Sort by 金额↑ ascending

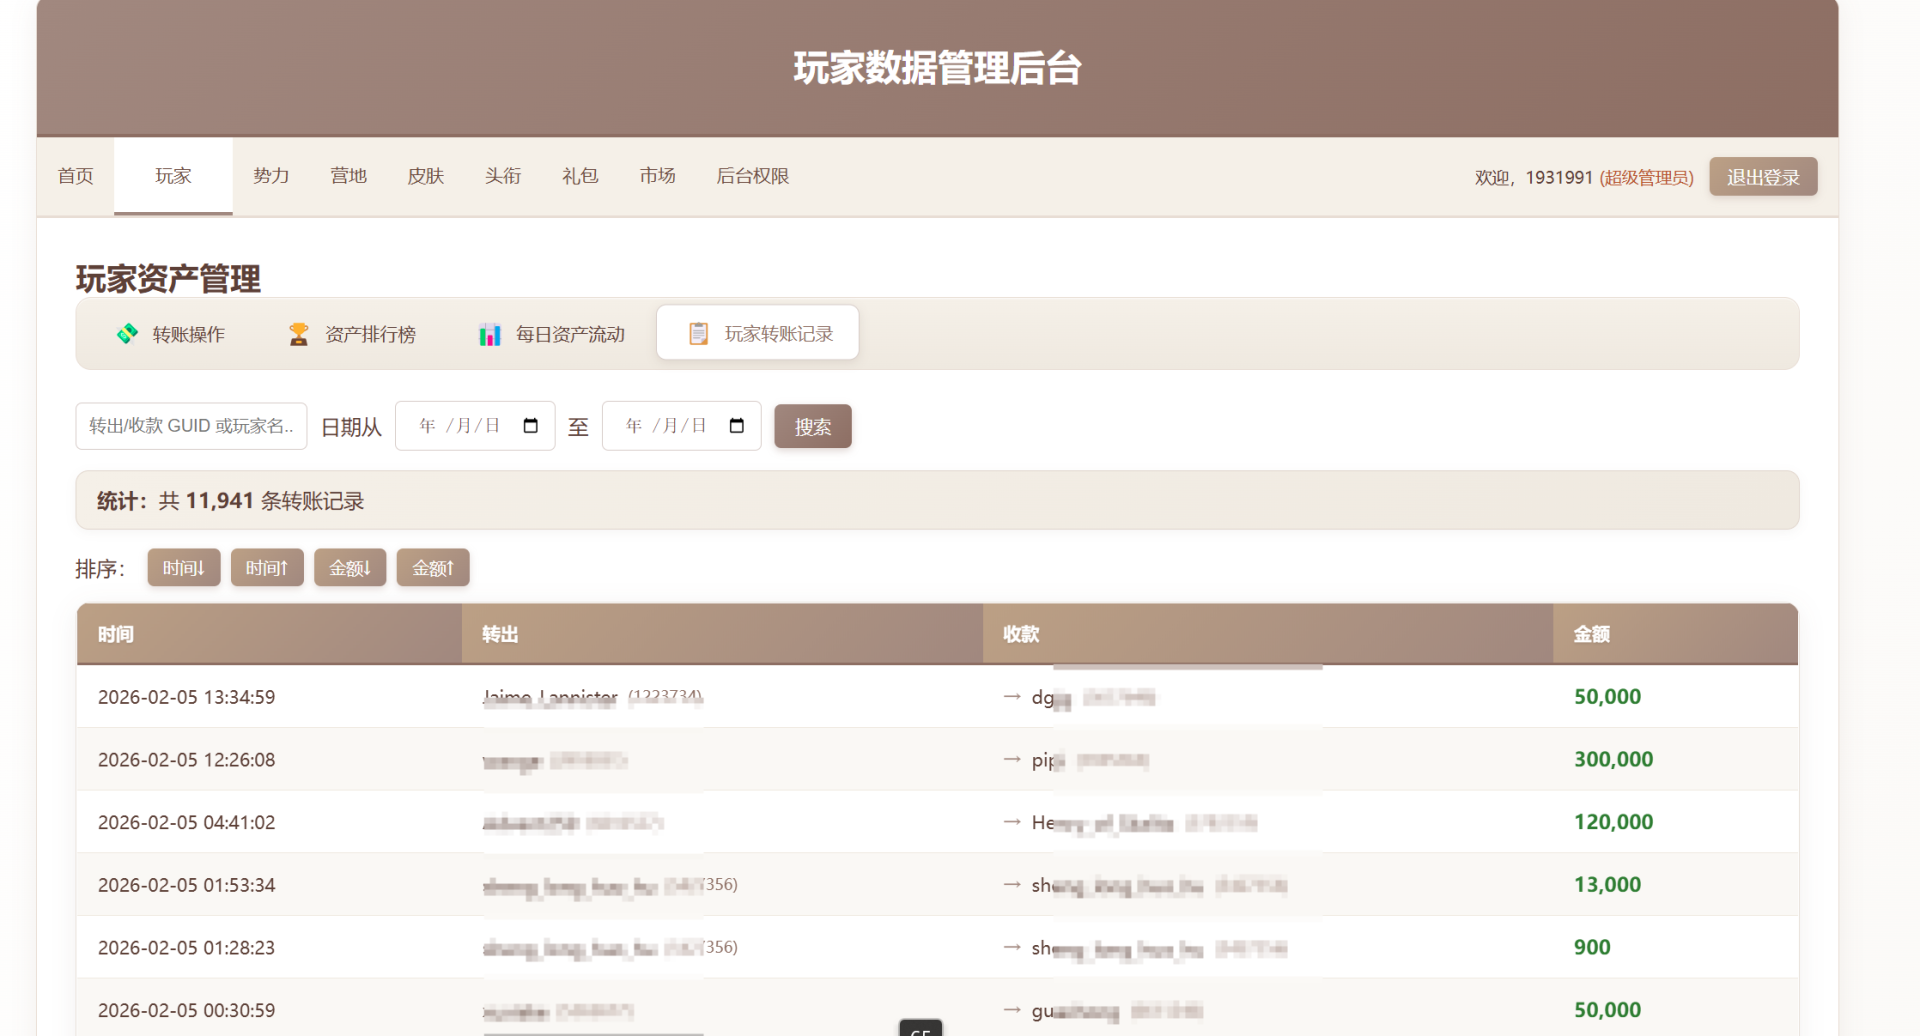[x=433, y=568]
